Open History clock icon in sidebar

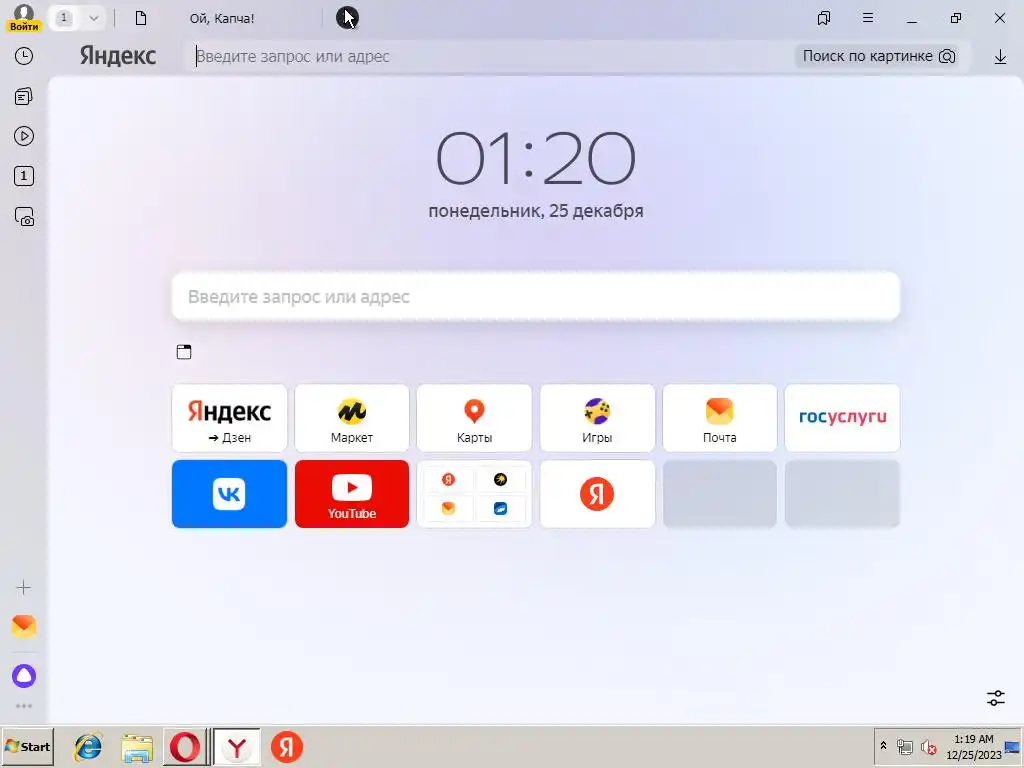coord(24,56)
